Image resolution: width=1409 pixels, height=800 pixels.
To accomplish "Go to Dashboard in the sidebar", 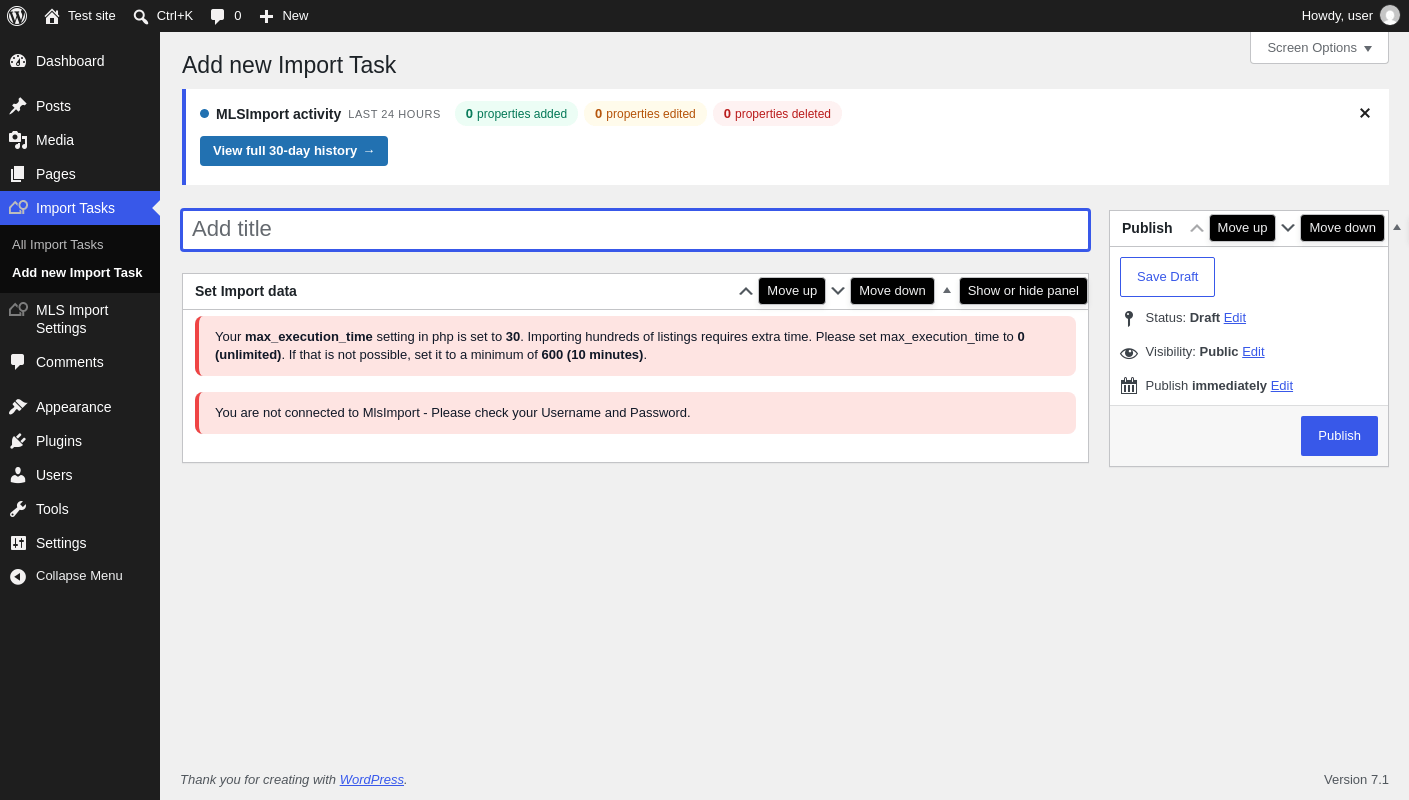I will 80,61.
